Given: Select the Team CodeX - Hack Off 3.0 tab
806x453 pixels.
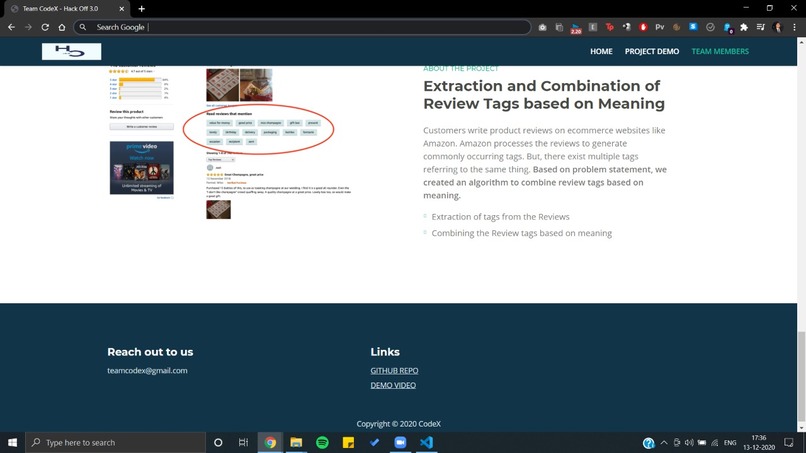Looking at the screenshot, I should pos(67,9).
